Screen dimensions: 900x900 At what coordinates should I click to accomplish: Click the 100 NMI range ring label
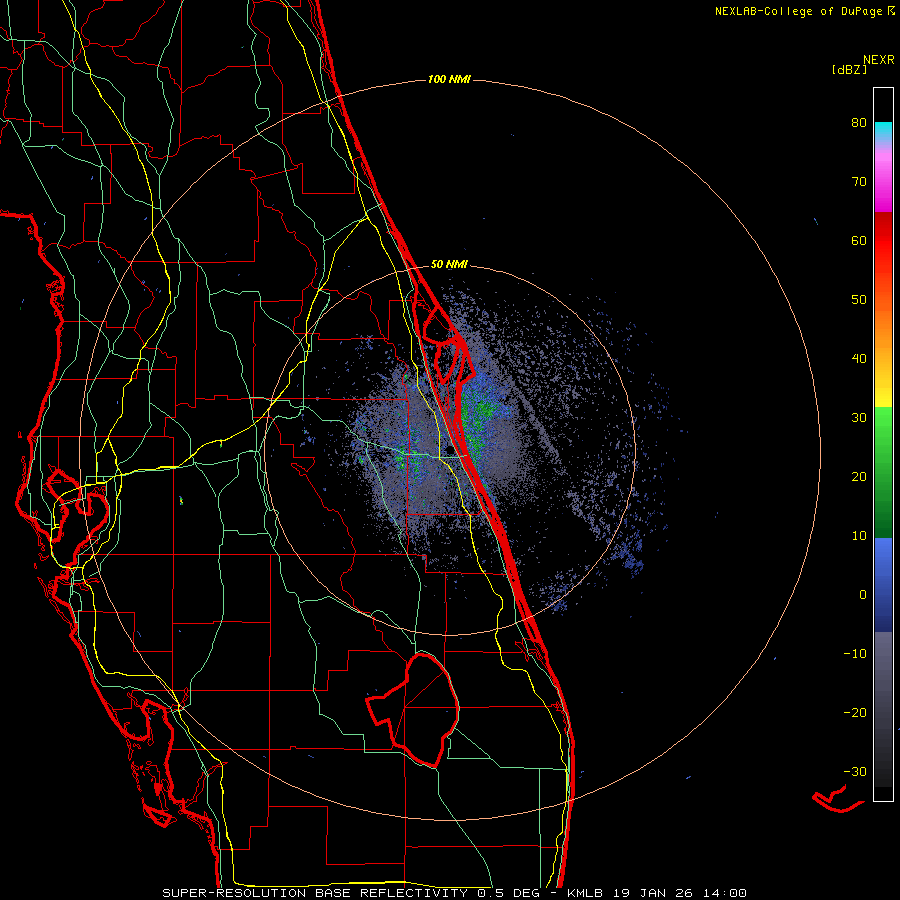pos(449,79)
